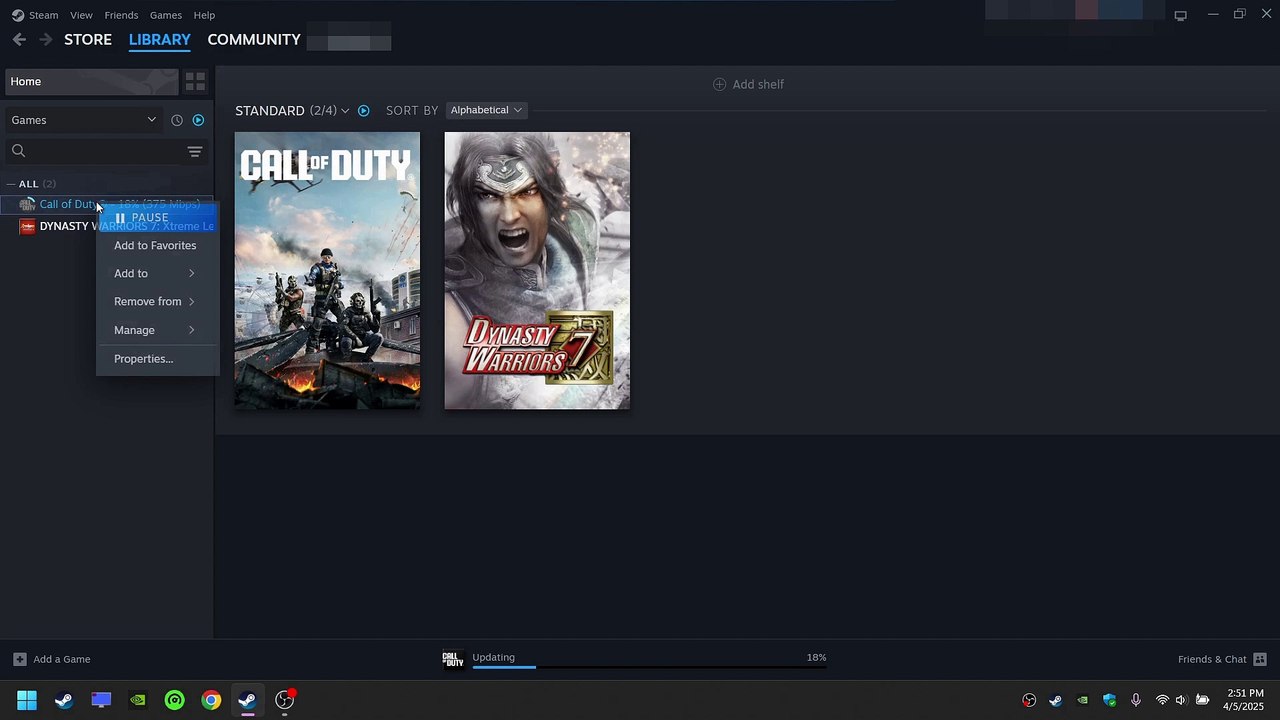Open the green circular app on taskbar
Image resolution: width=1280 pixels, height=720 pixels.
tap(175, 700)
